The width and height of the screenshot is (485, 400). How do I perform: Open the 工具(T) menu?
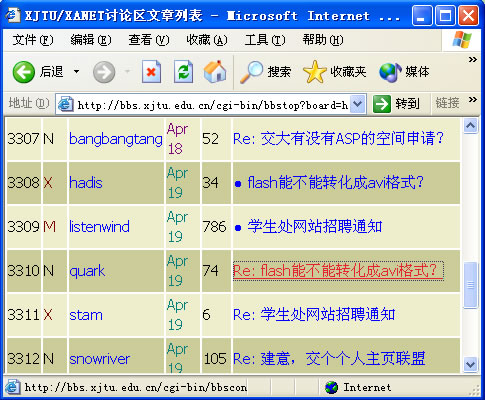[265, 40]
